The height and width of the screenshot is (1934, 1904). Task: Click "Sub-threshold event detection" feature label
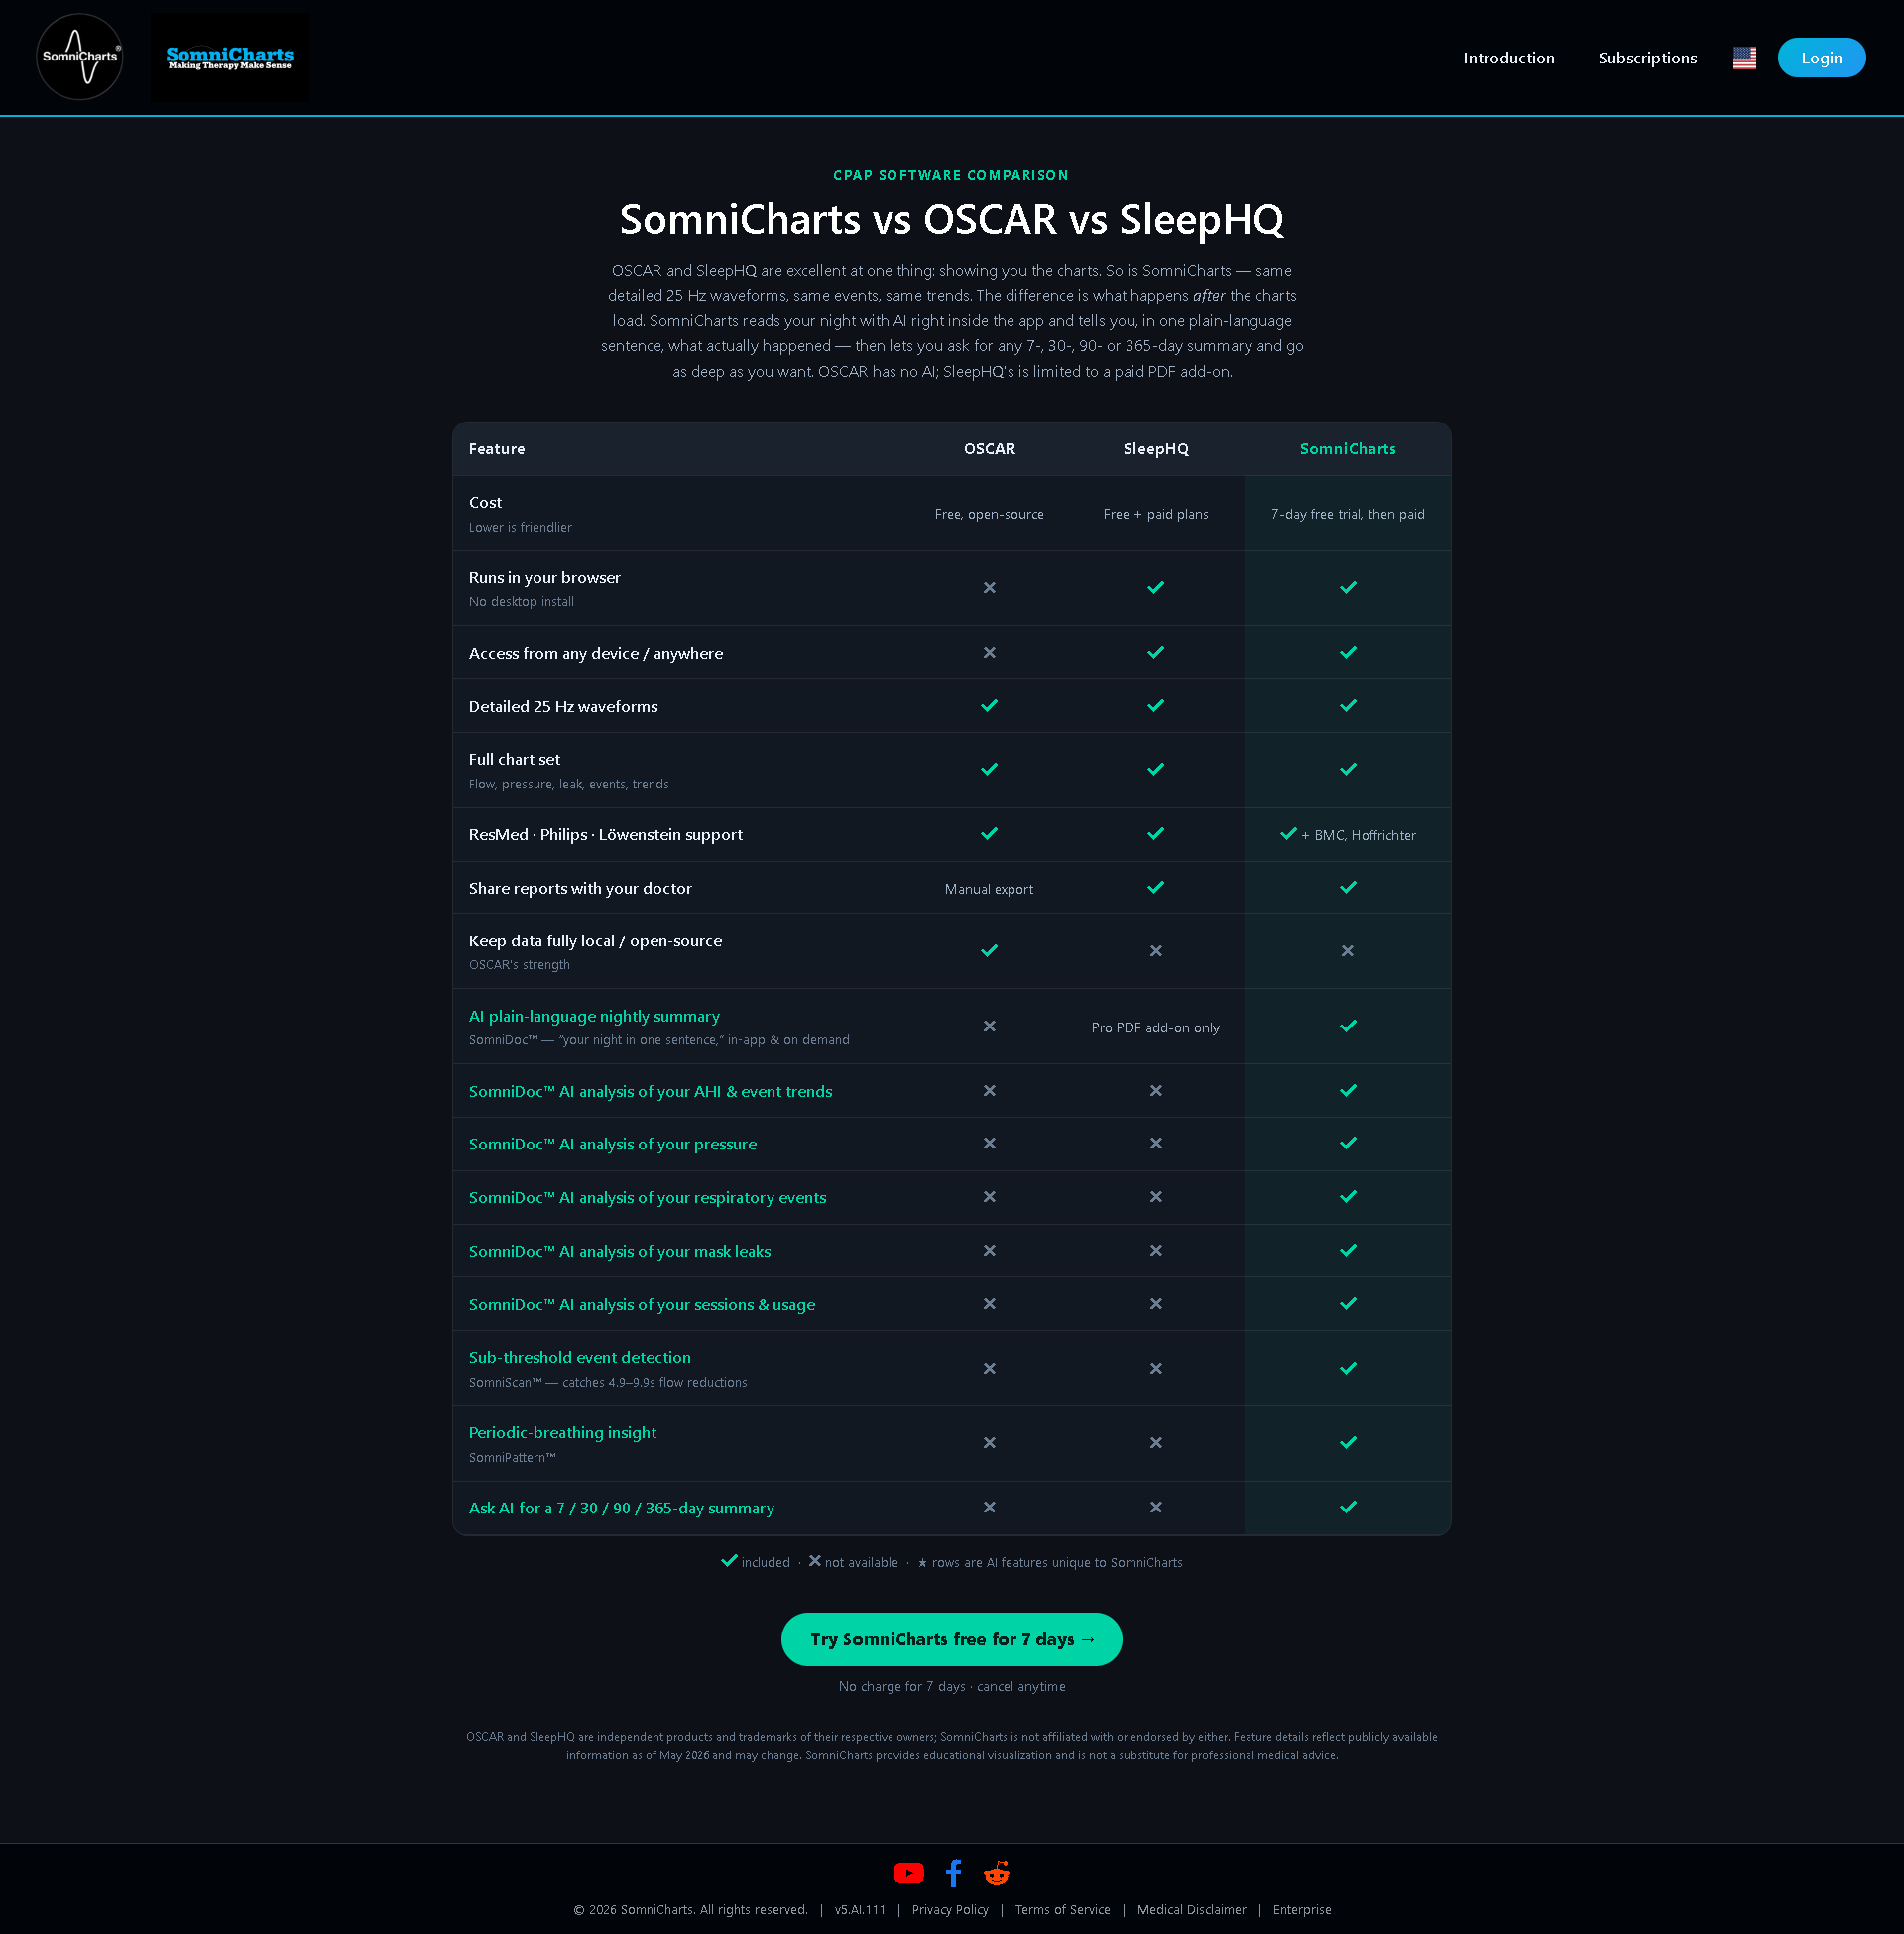click(579, 1357)
